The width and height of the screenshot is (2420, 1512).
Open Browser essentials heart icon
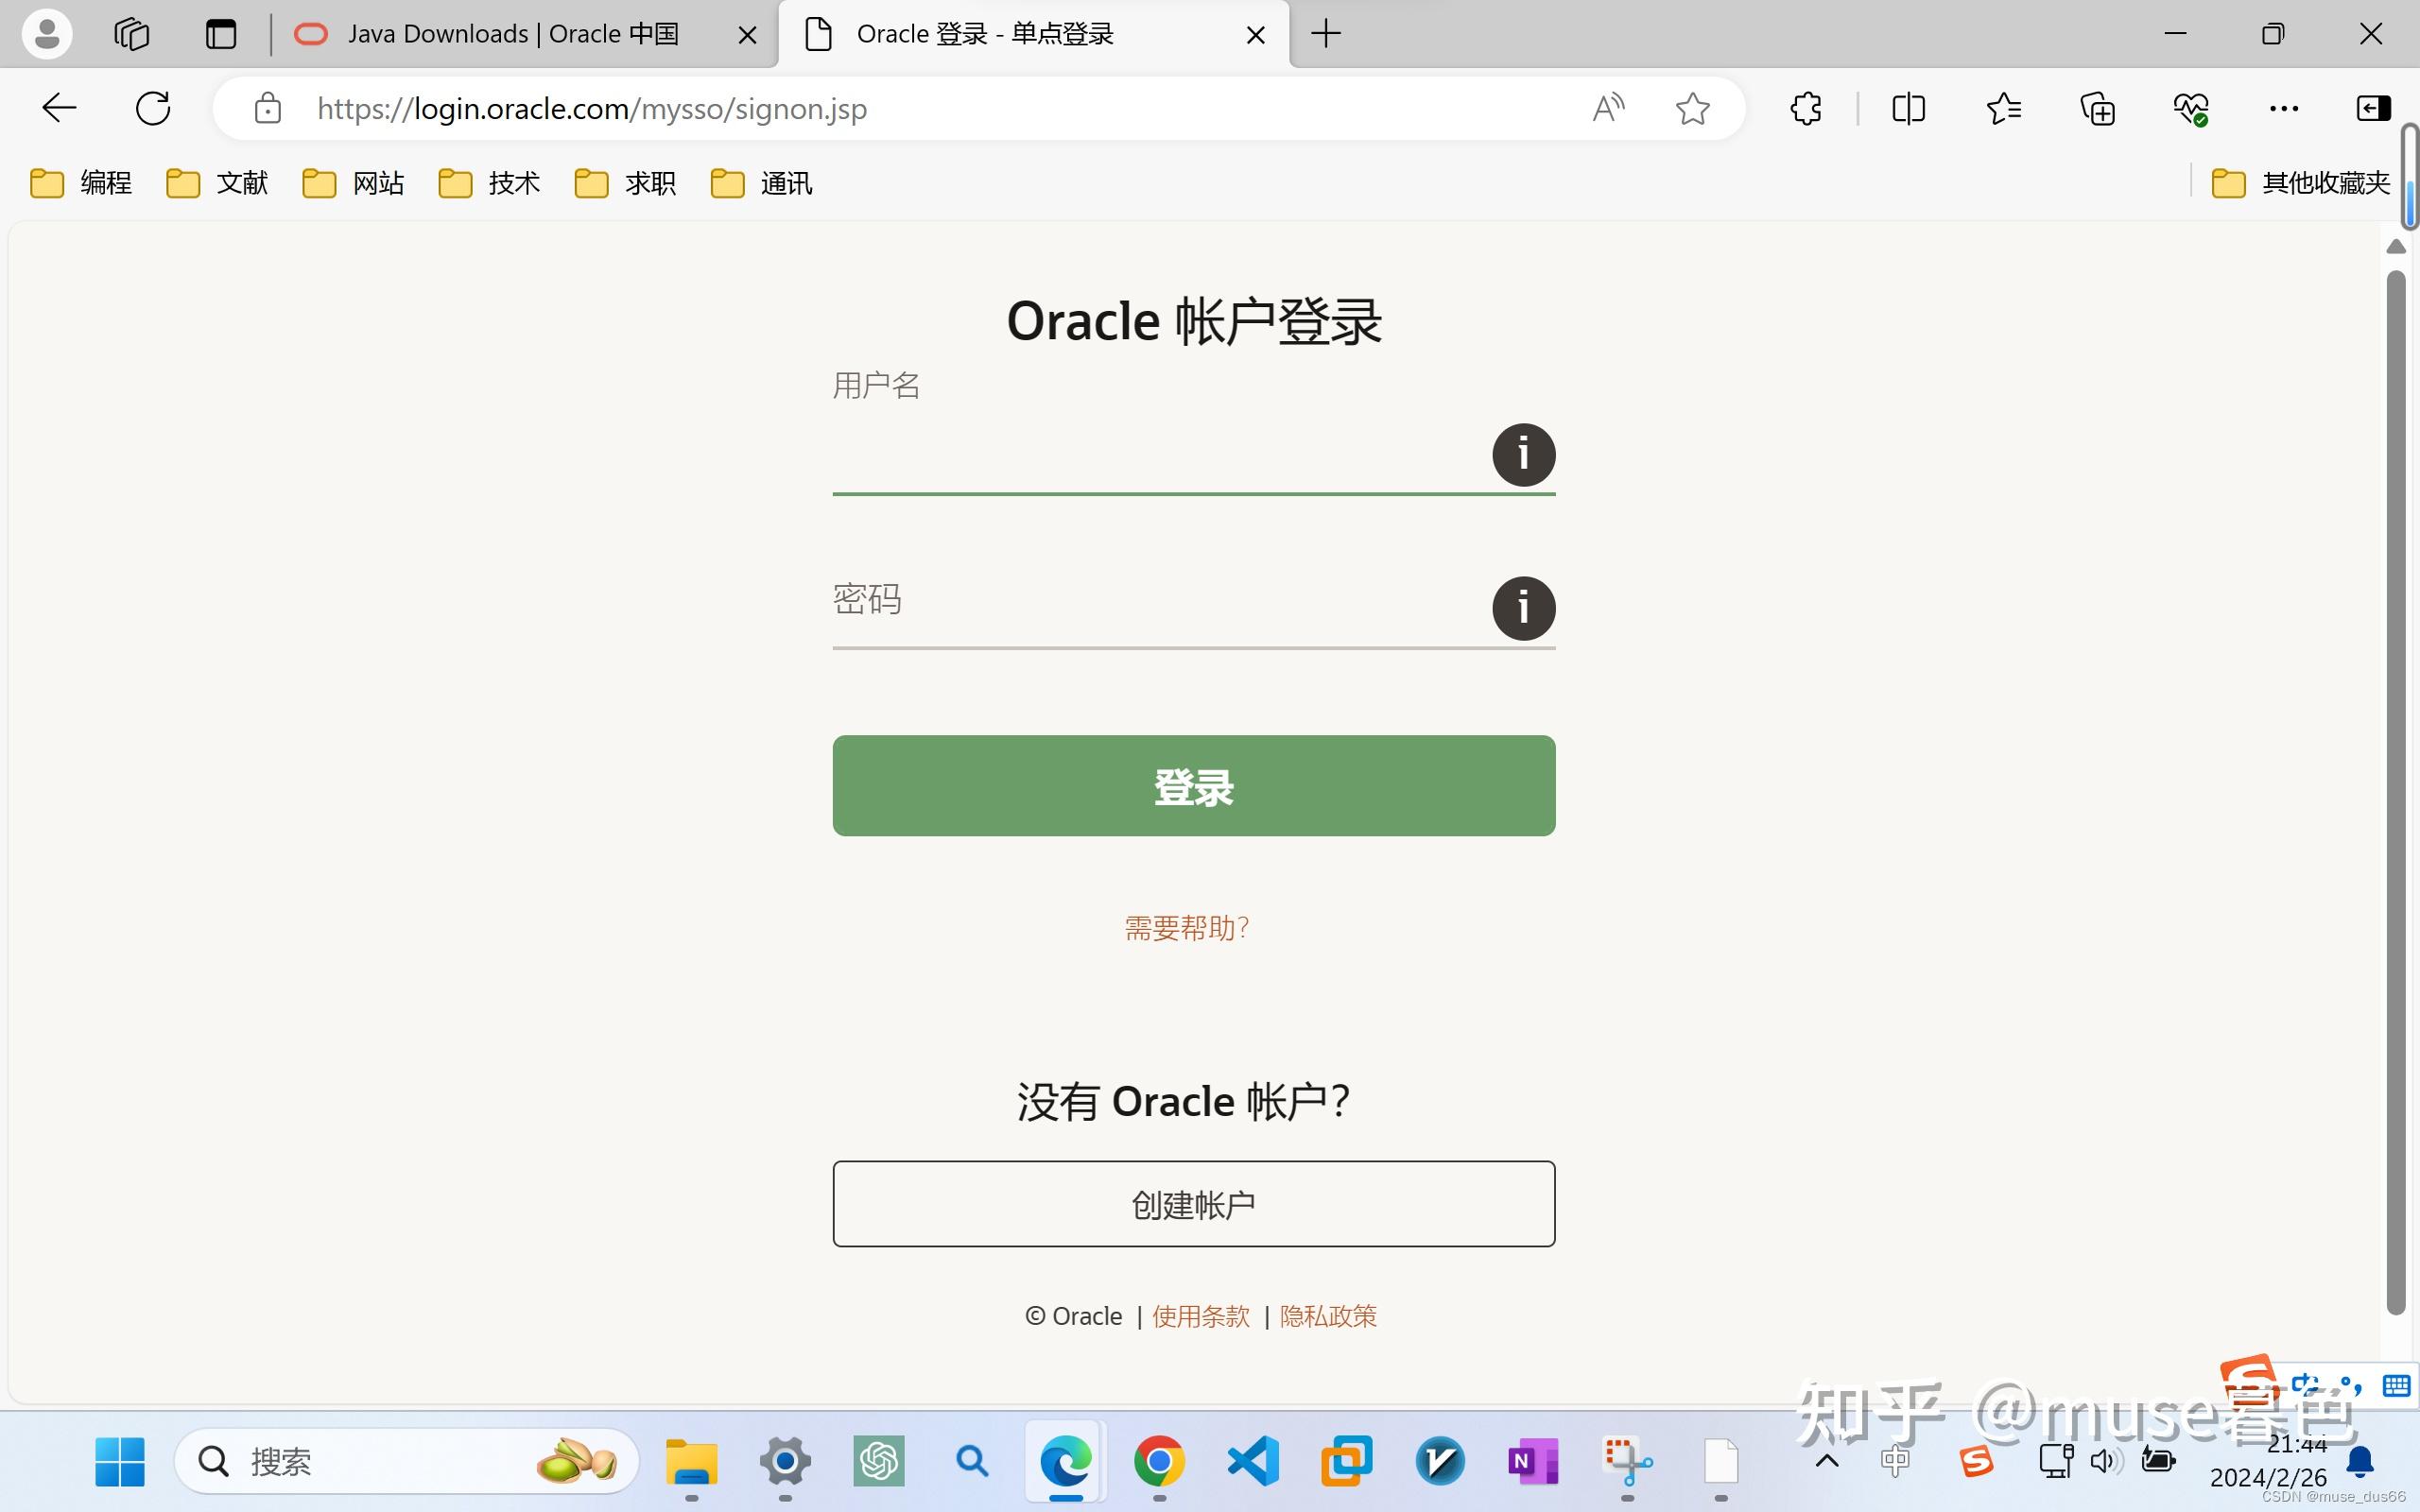point(2191,108)
